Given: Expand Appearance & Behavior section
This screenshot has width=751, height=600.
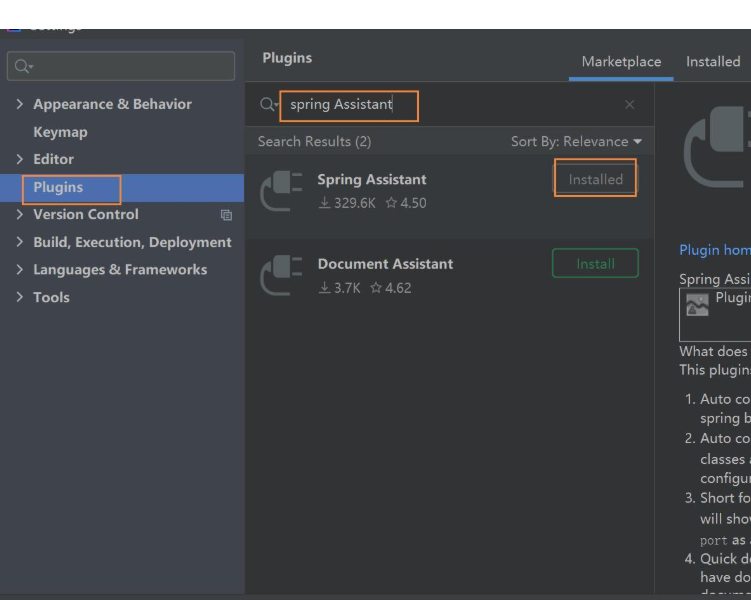Looking at the screenshot, I should [x=19, y=104].
